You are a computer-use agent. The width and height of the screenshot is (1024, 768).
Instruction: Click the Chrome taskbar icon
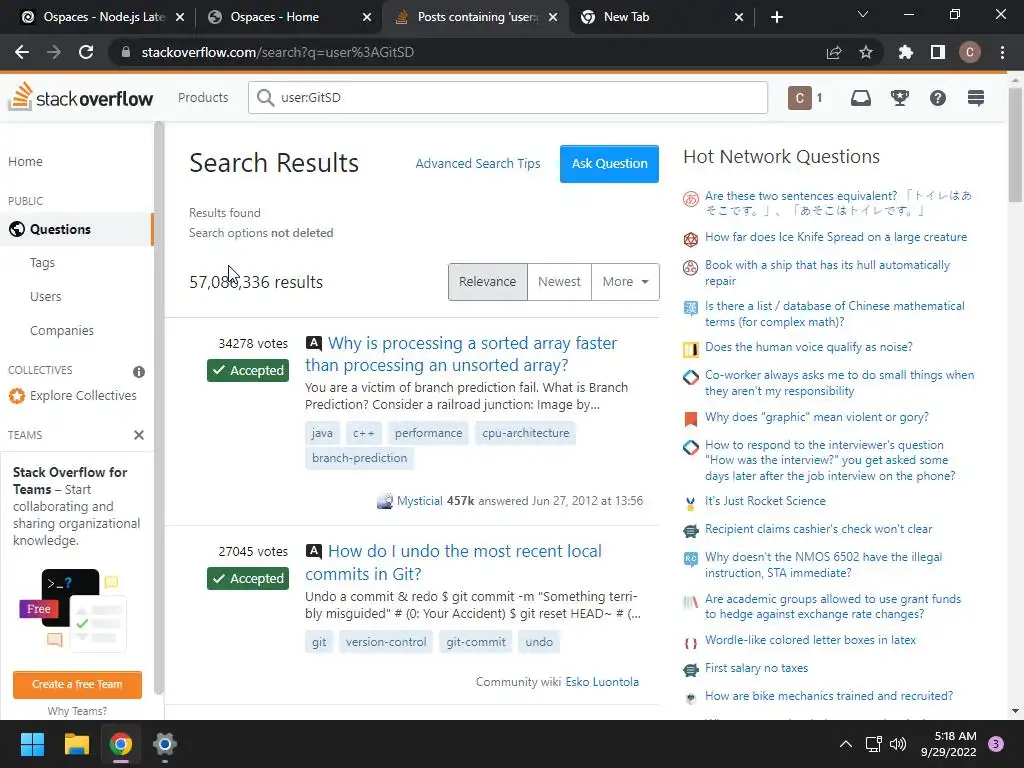tap(121, 744)
